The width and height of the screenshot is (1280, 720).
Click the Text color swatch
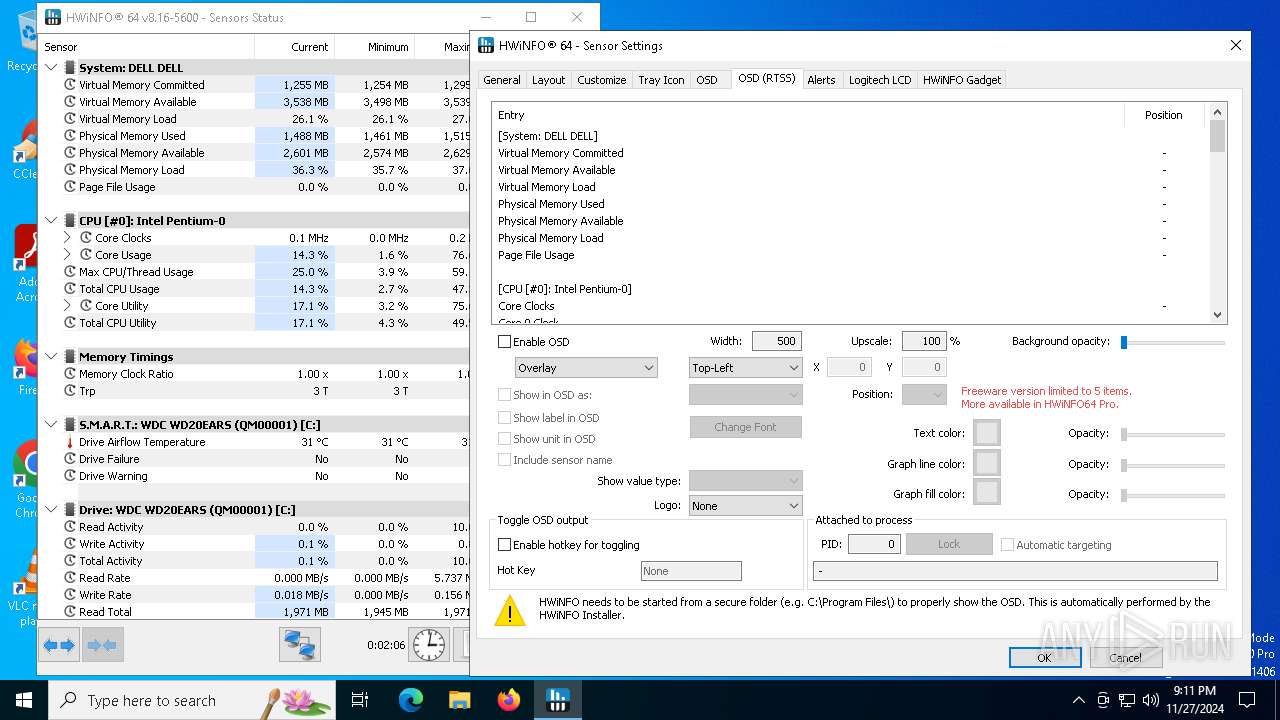click(987, 433)
